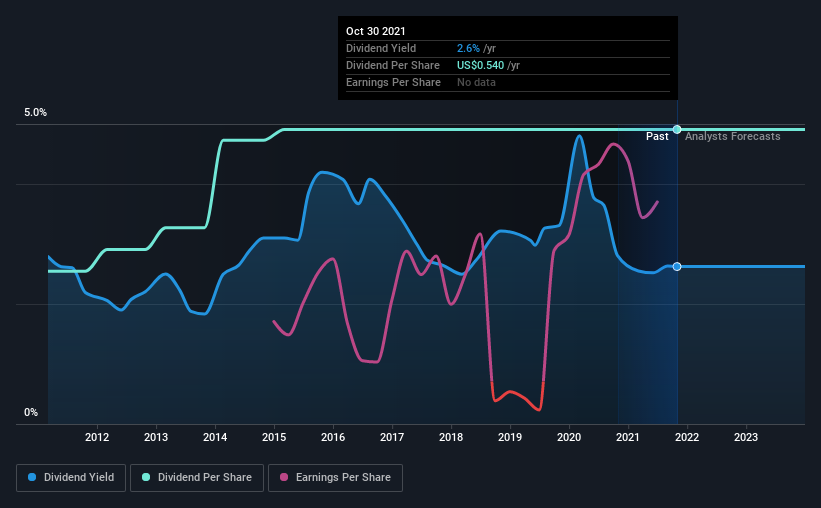Click the 2023 x-axis year label
The image size is (821, 508).
coord(746,437)
